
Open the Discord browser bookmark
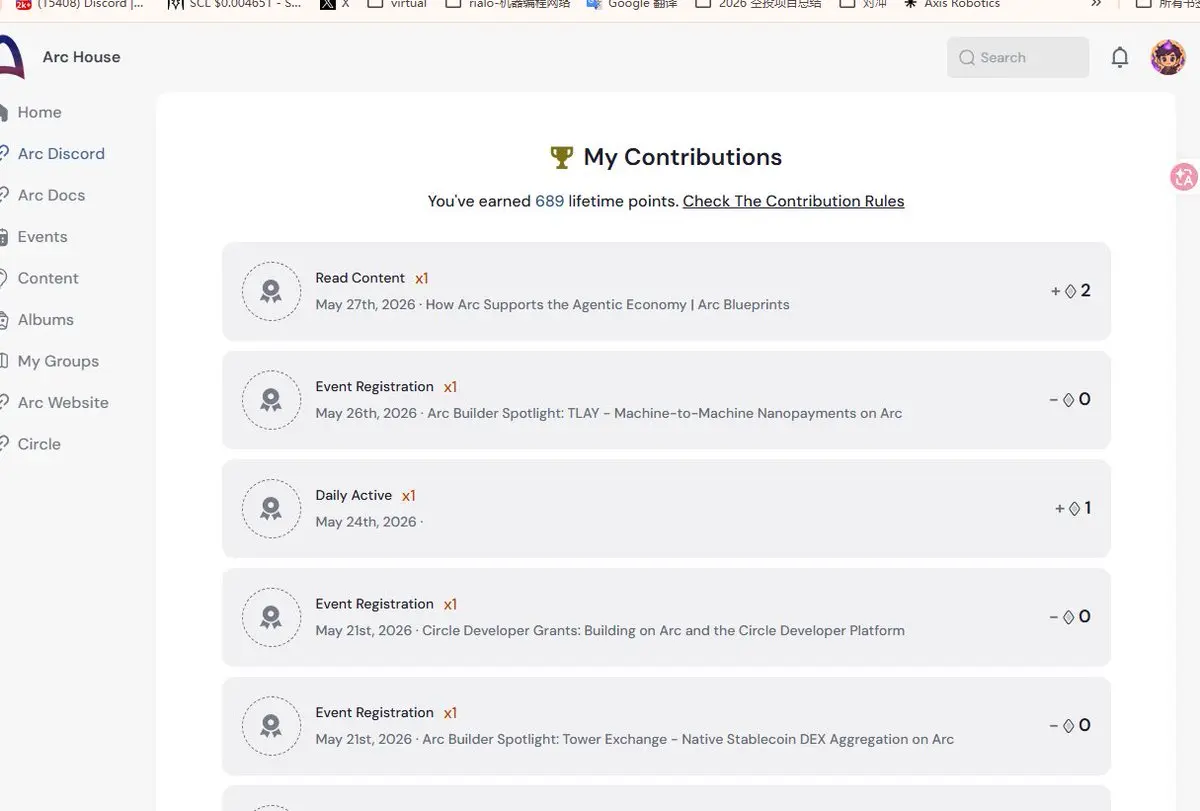(81, 4)
